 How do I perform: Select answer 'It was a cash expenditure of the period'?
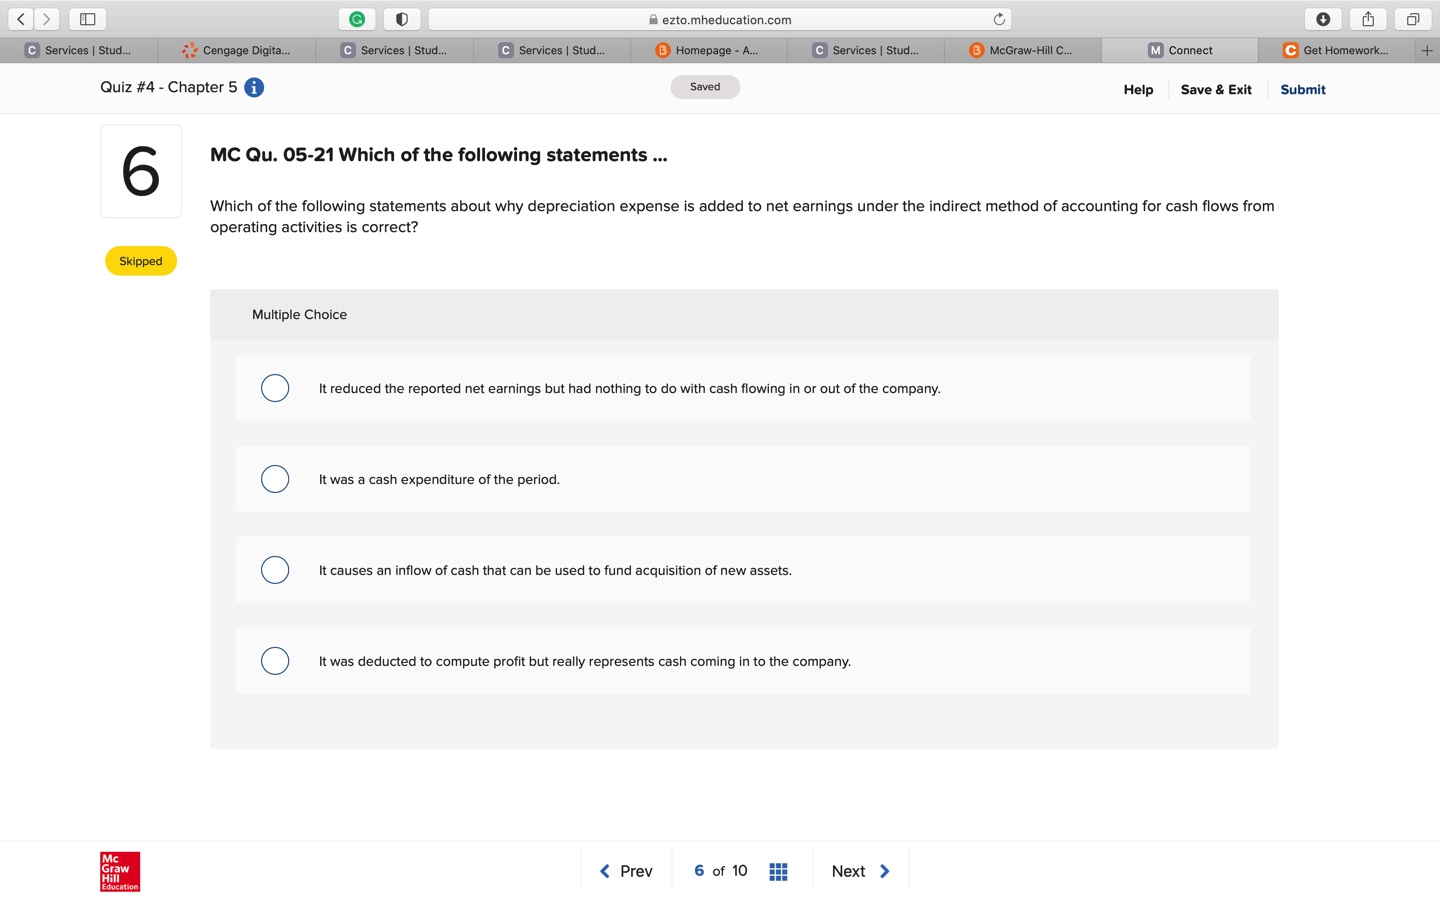pyautogui.click(x=275, y=479)
